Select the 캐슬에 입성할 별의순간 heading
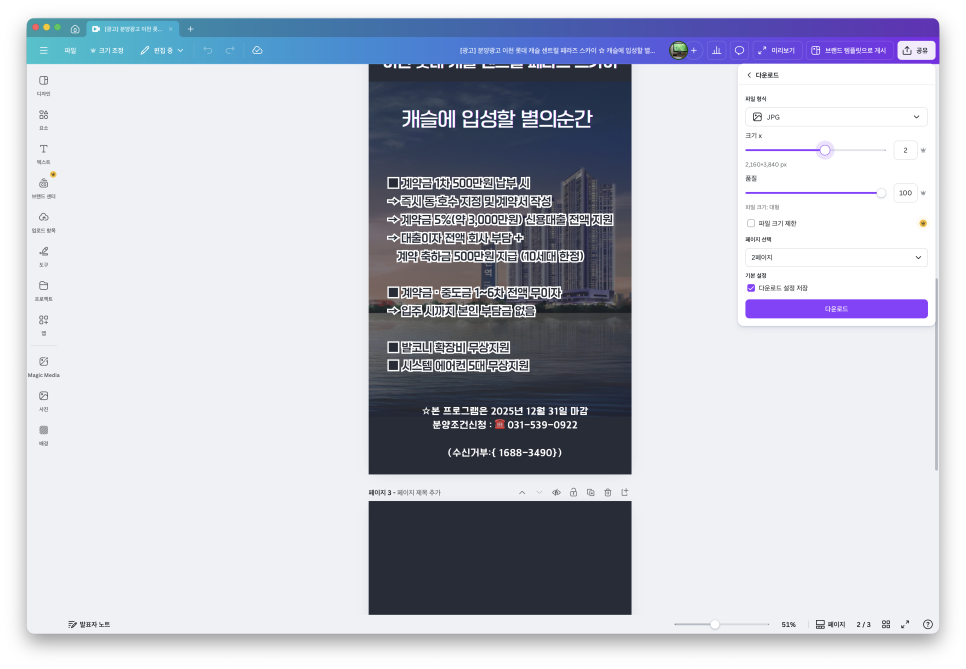 tap(497, 118)
